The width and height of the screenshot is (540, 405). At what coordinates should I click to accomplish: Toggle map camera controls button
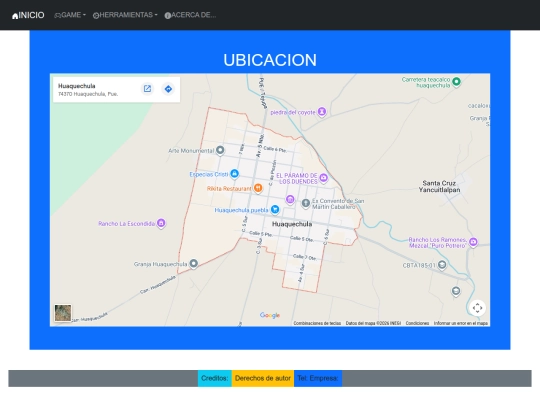pos(477,308)
